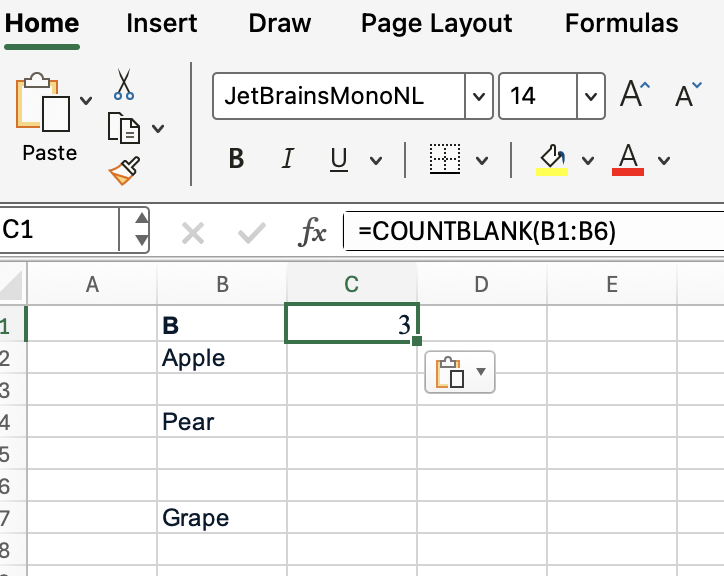Viewport: 724px width, 576px height.
Task: Apply red font color
Action: [x=628, y=160]
